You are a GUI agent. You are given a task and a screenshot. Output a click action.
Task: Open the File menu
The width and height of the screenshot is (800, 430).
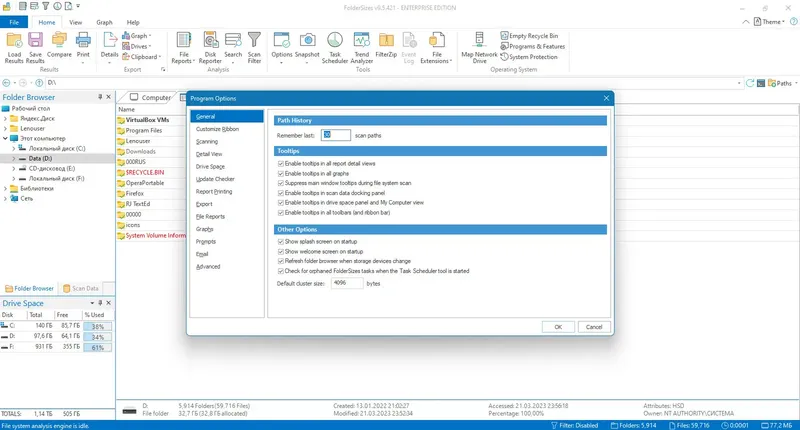[14, 22]
